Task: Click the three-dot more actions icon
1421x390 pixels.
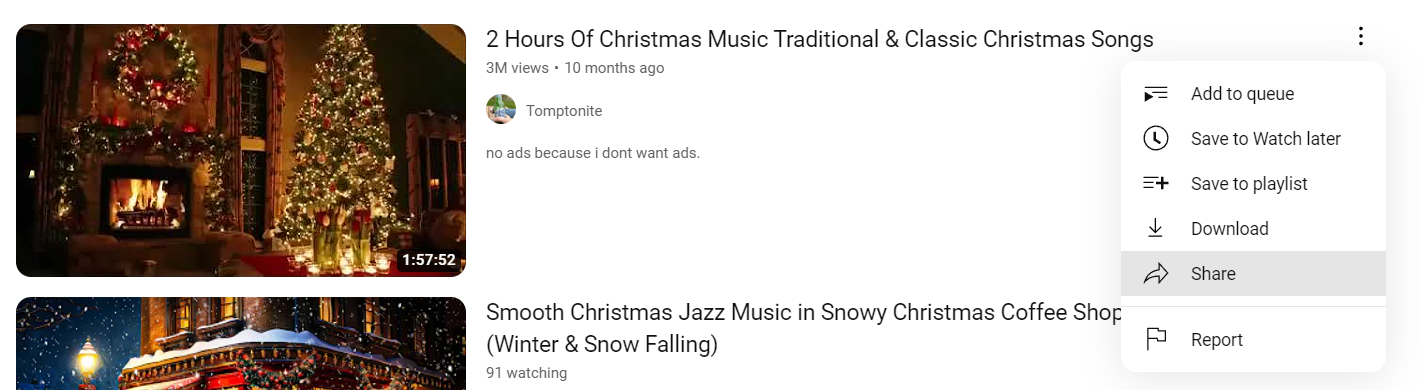Action: [1360, 37]
